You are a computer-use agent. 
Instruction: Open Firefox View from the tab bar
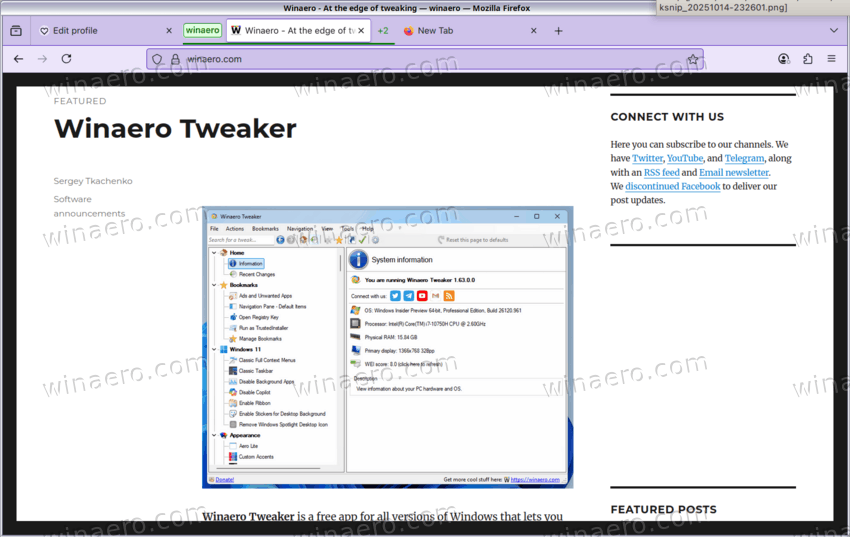pos(15,31)
